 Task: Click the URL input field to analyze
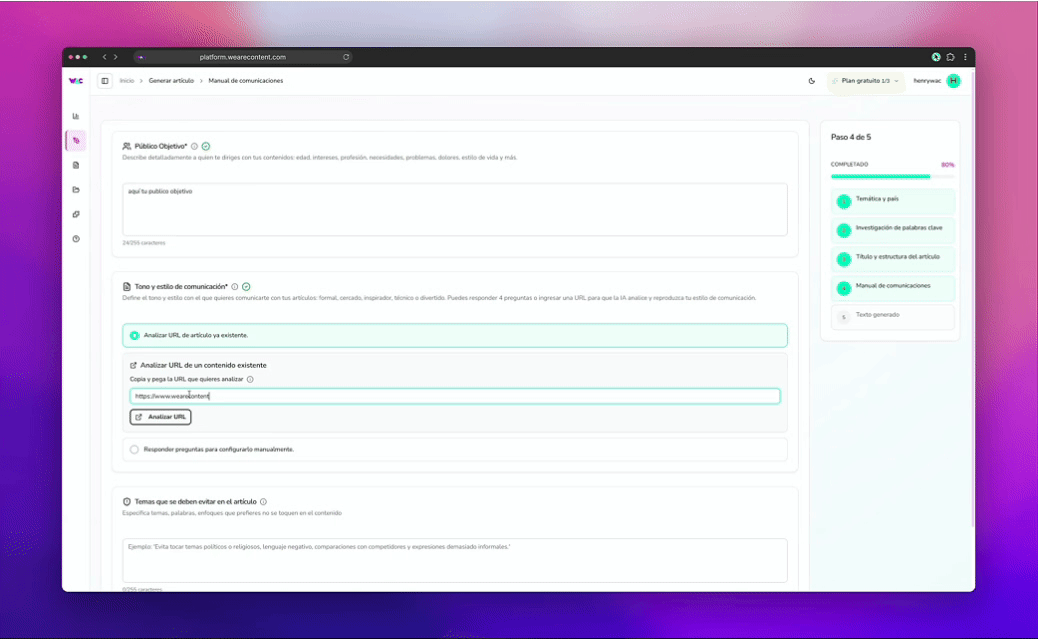(x=455, y=396)
